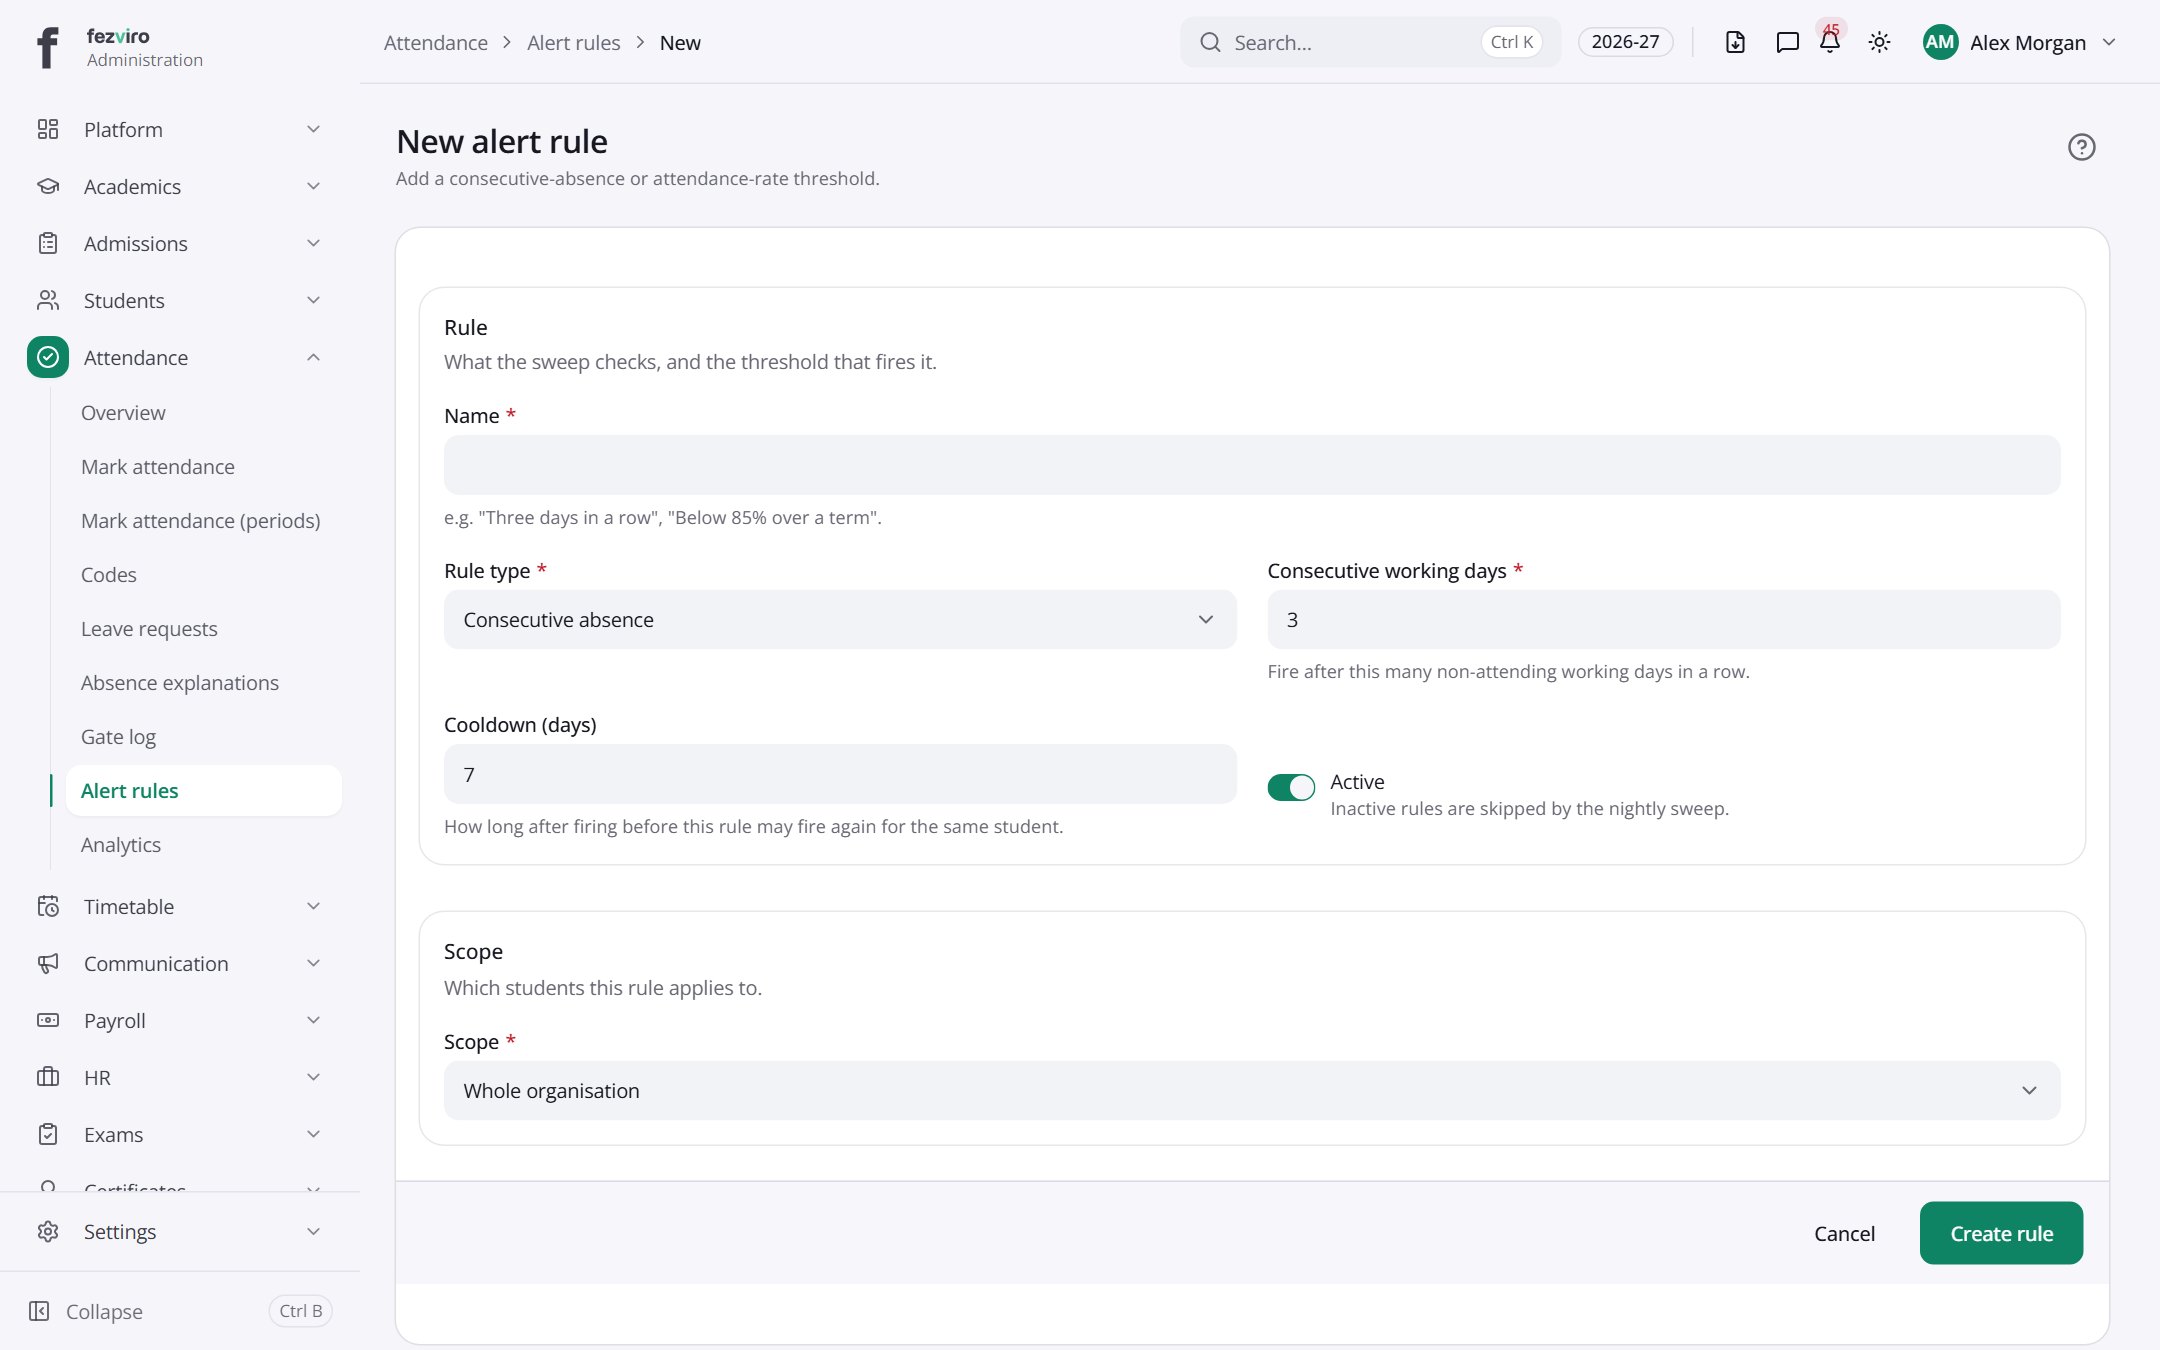Expand the Settings menu chevron
The height and width of the screenshot is (1350, 2160).
pyautogui.click(x=313, y=1231)
